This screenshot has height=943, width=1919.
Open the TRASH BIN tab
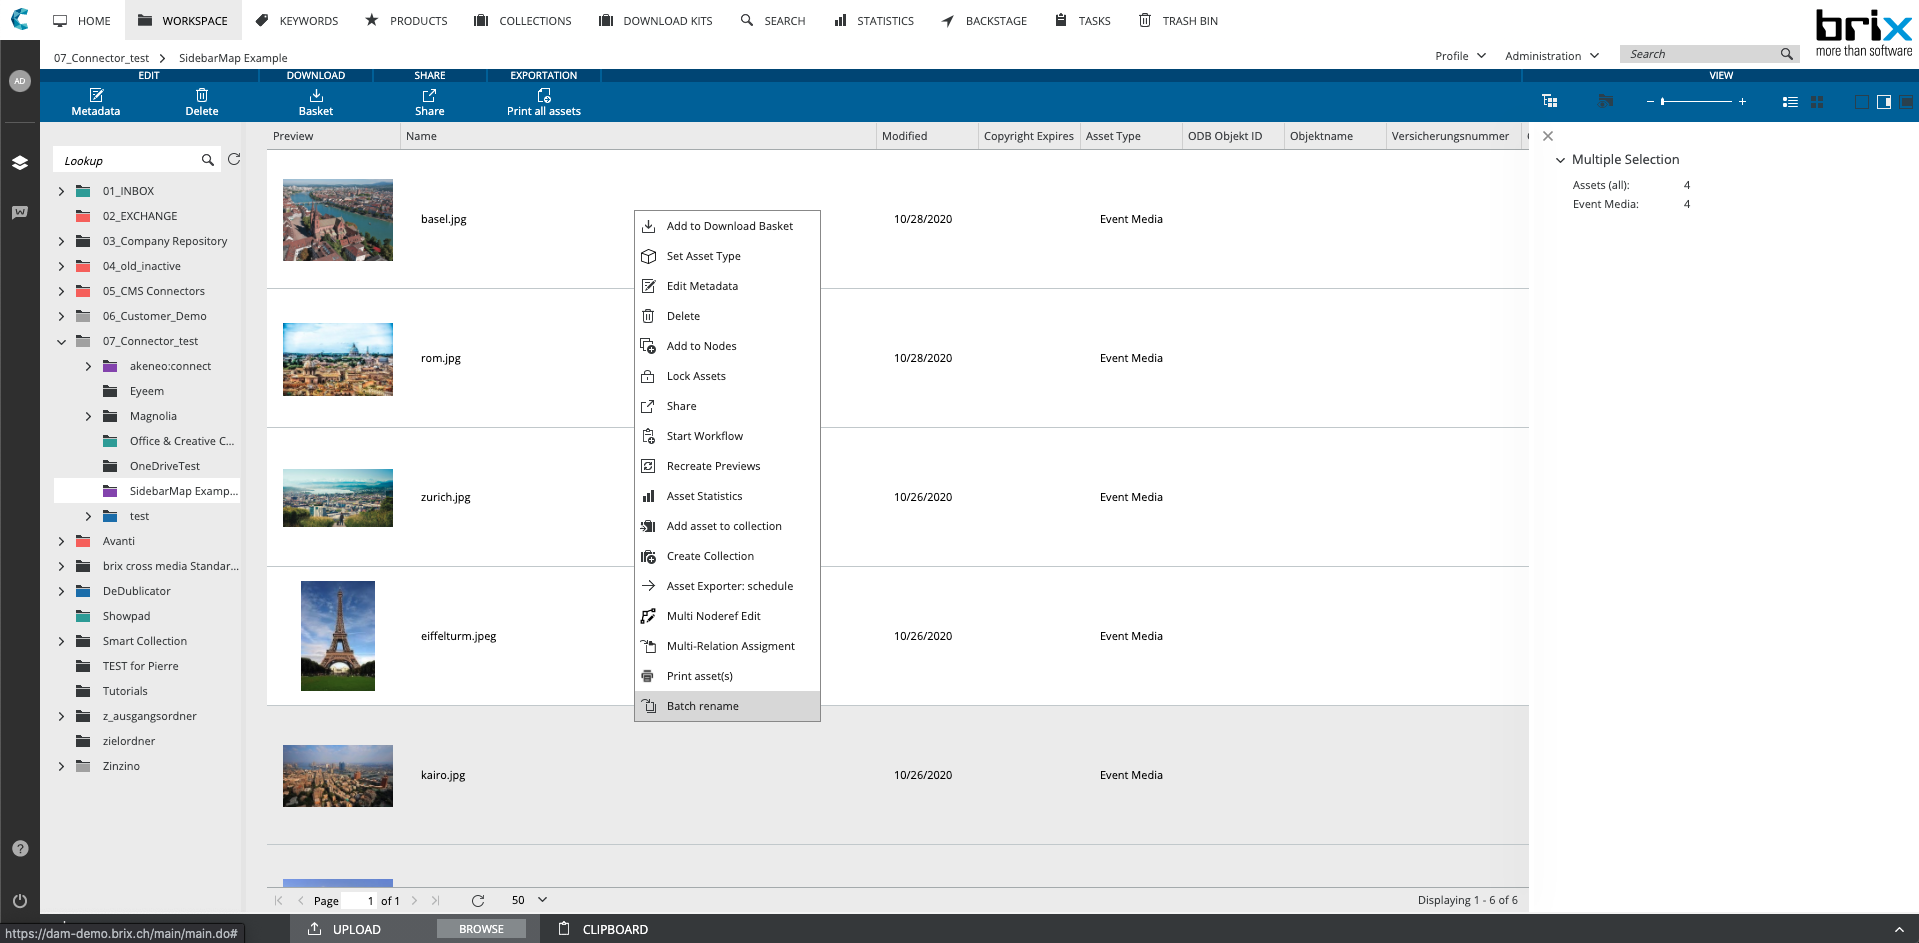click(x=1178, y=20)
